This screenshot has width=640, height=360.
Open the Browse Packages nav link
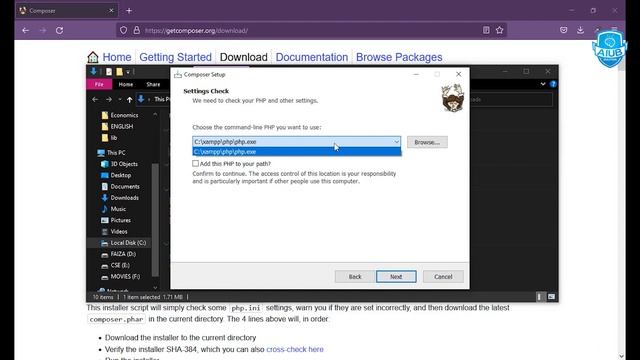(399, 57)
